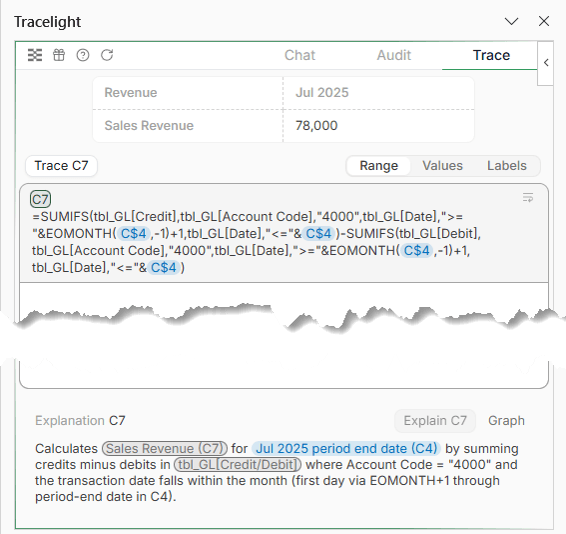Switch to the Audit tab

394,55
